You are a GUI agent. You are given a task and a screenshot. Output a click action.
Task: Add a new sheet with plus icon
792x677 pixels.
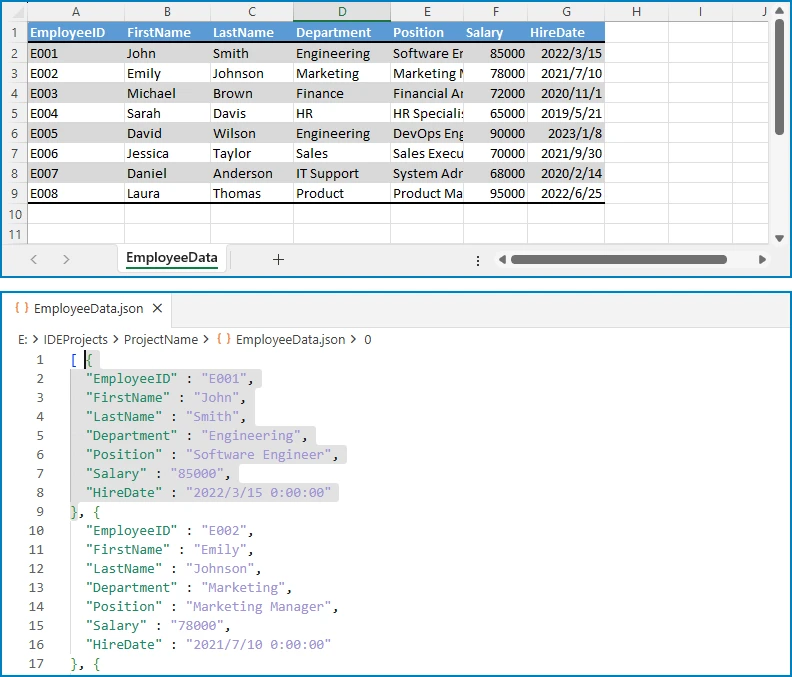(x=278, y=260)
